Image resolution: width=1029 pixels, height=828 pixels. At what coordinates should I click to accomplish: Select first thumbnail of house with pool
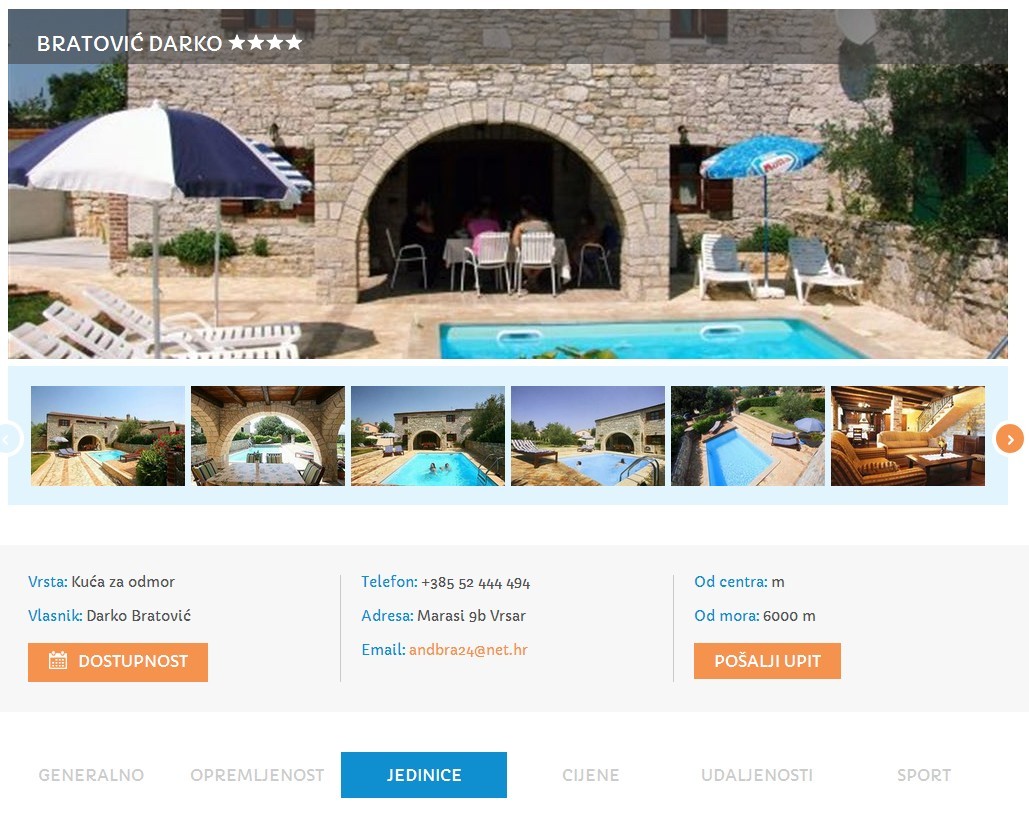coord(108,436)
